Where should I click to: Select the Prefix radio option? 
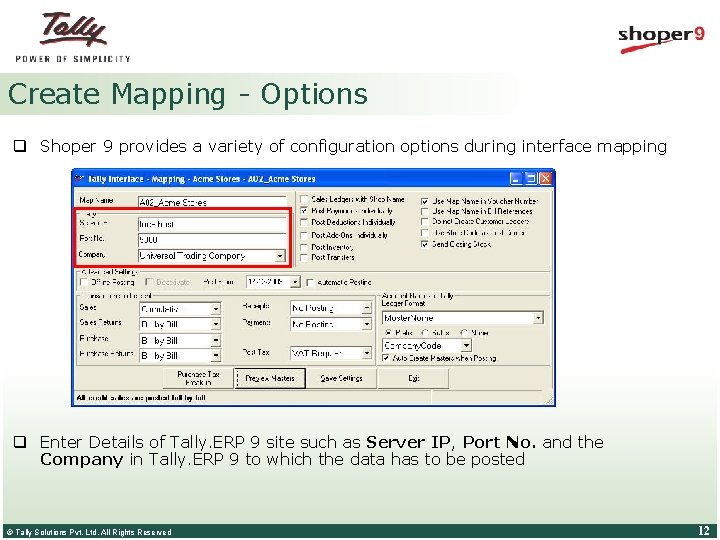point(388,332)
